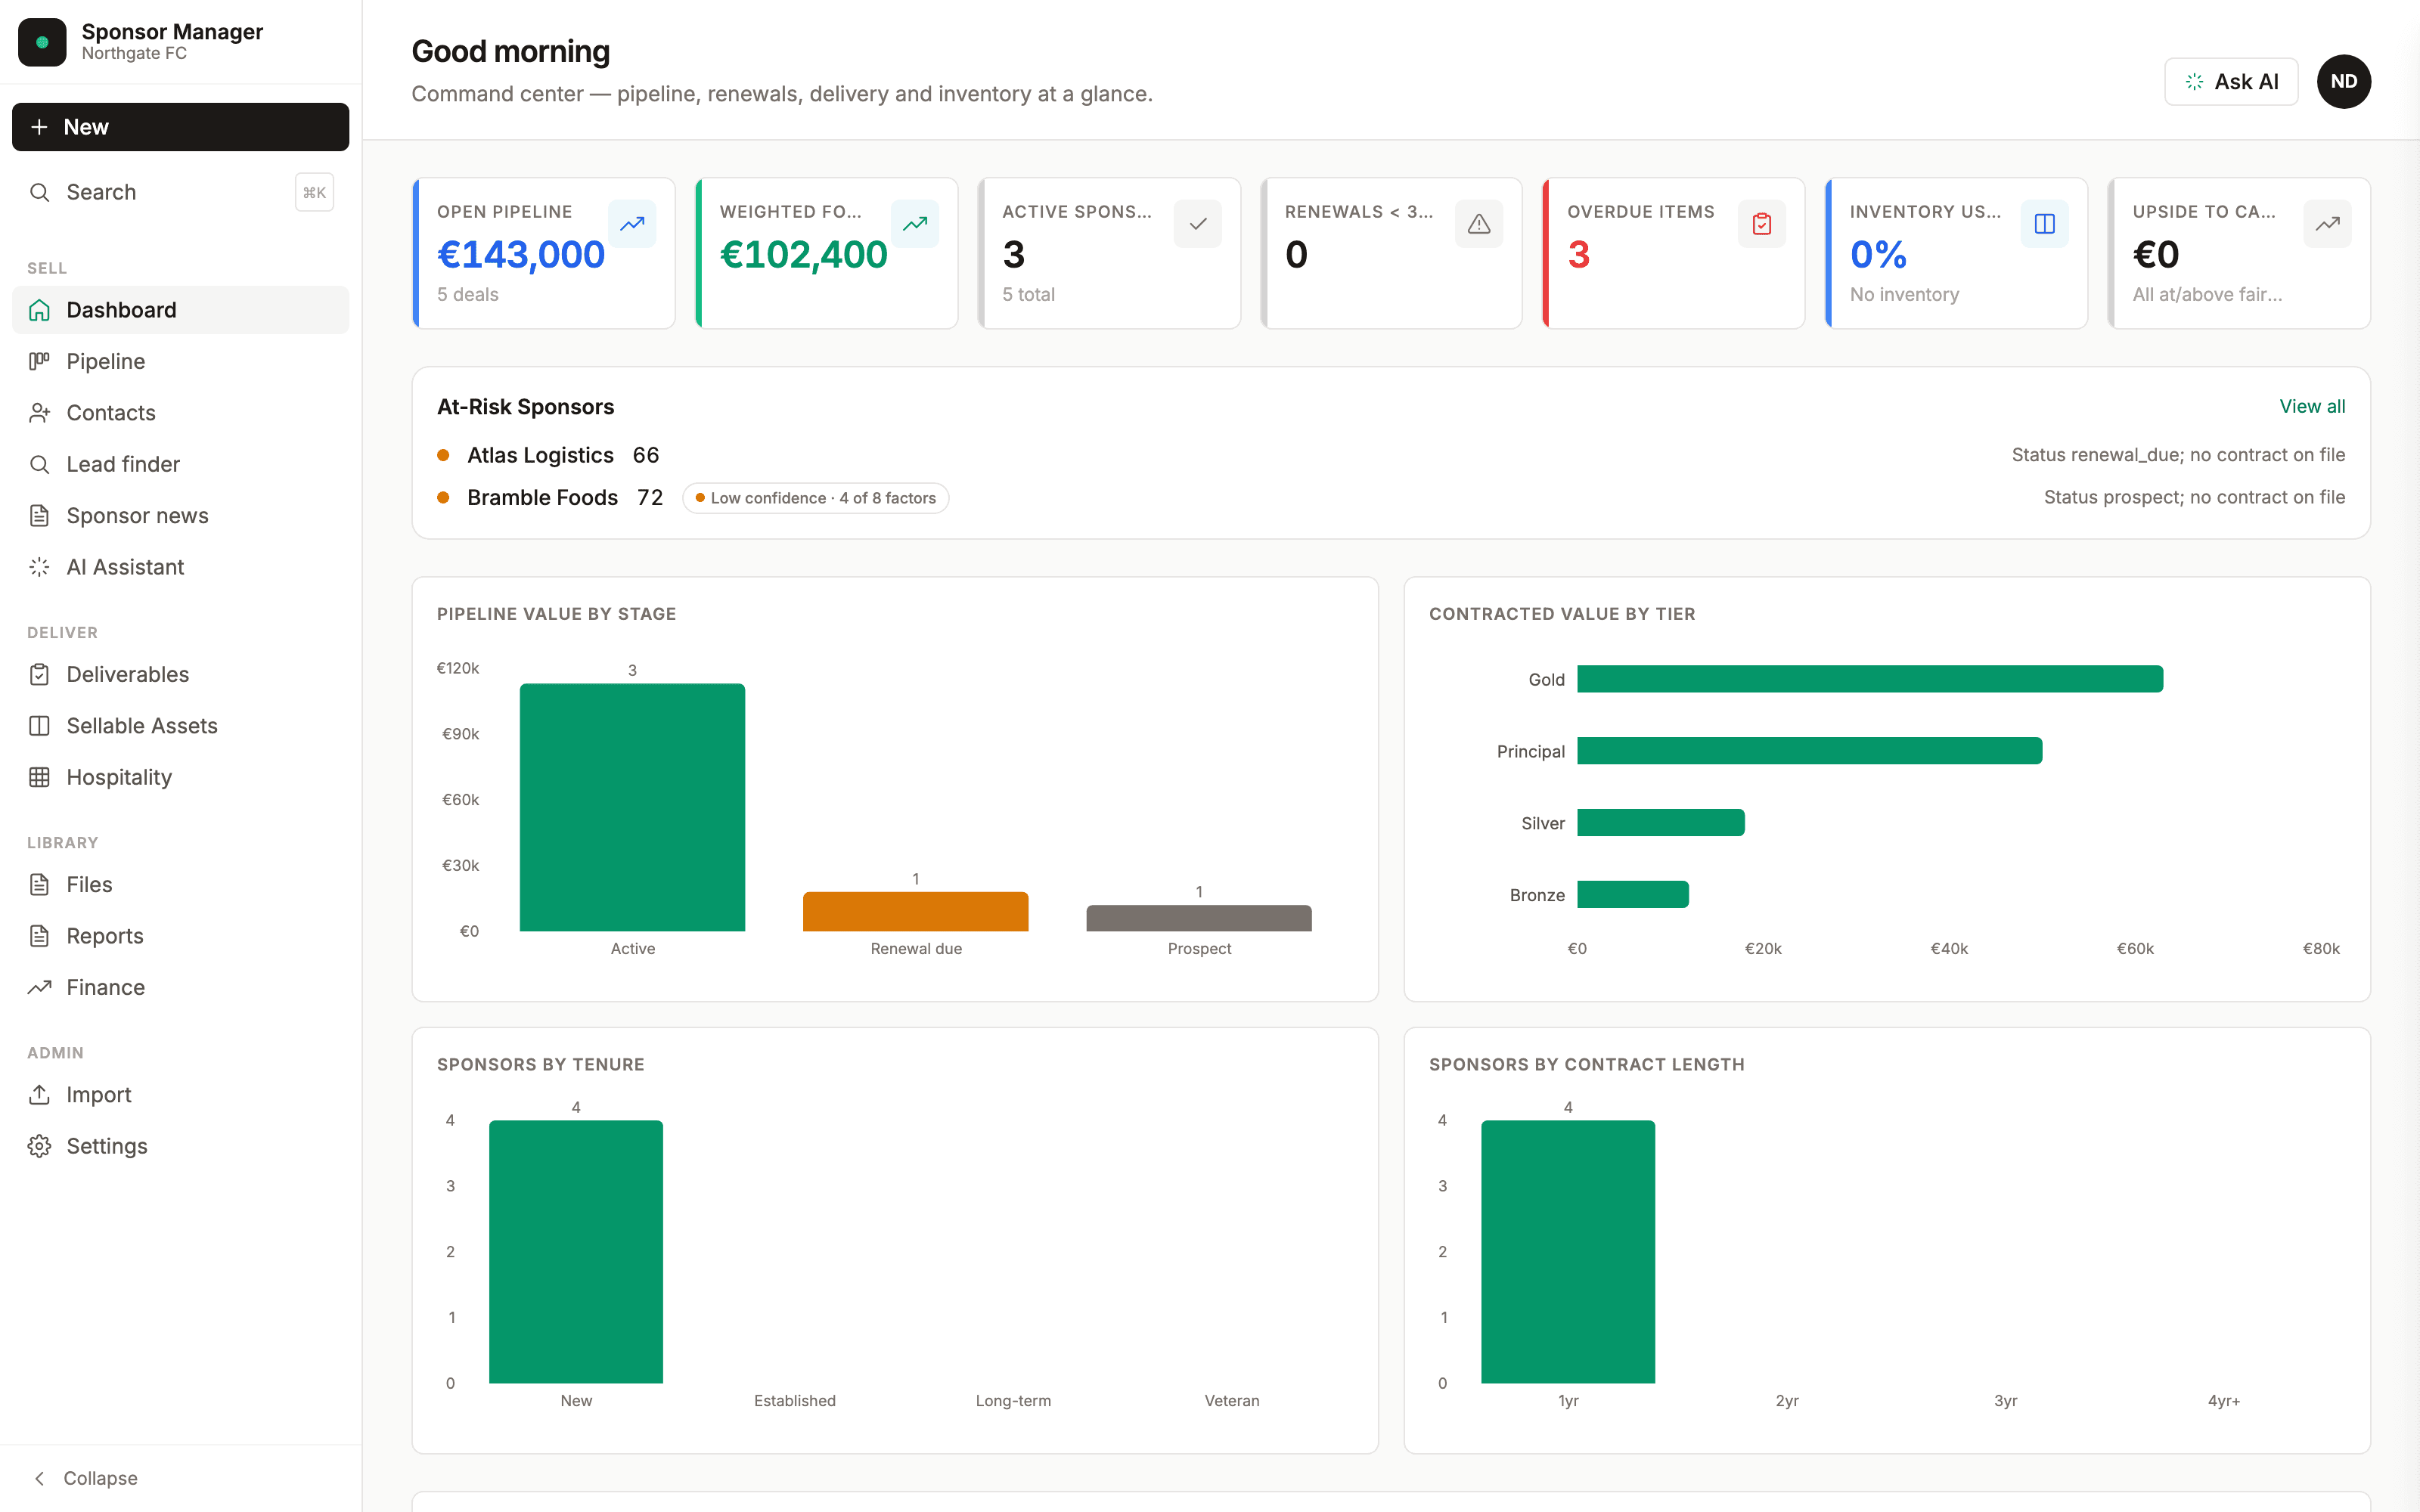
Task: Click the Import upload icon
Action: [39, 1095]
